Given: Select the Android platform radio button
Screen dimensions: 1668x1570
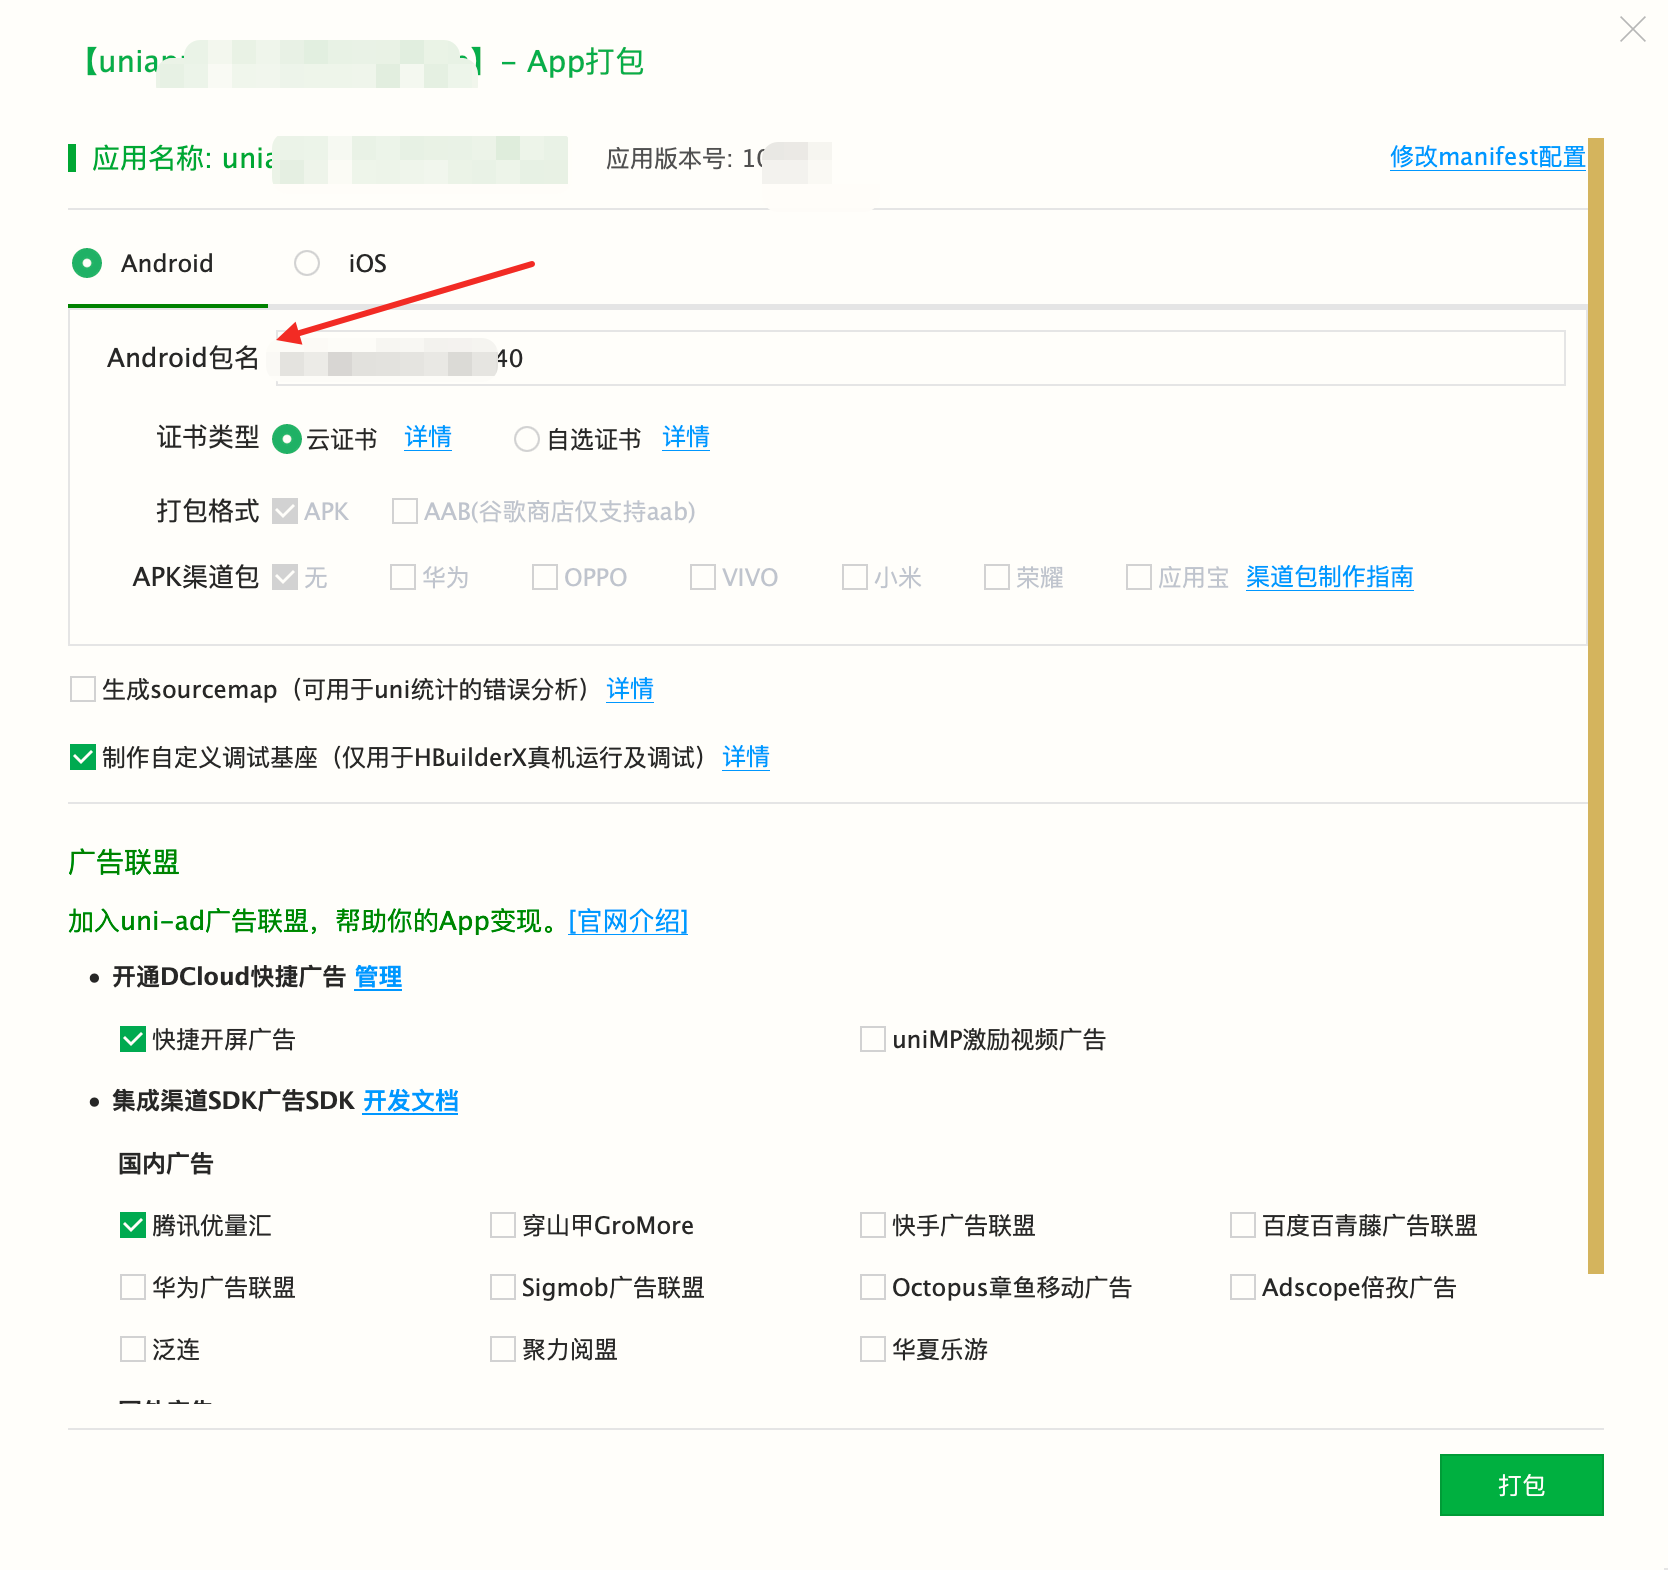Looking at the screenshot, I should [x=87, y=263].
